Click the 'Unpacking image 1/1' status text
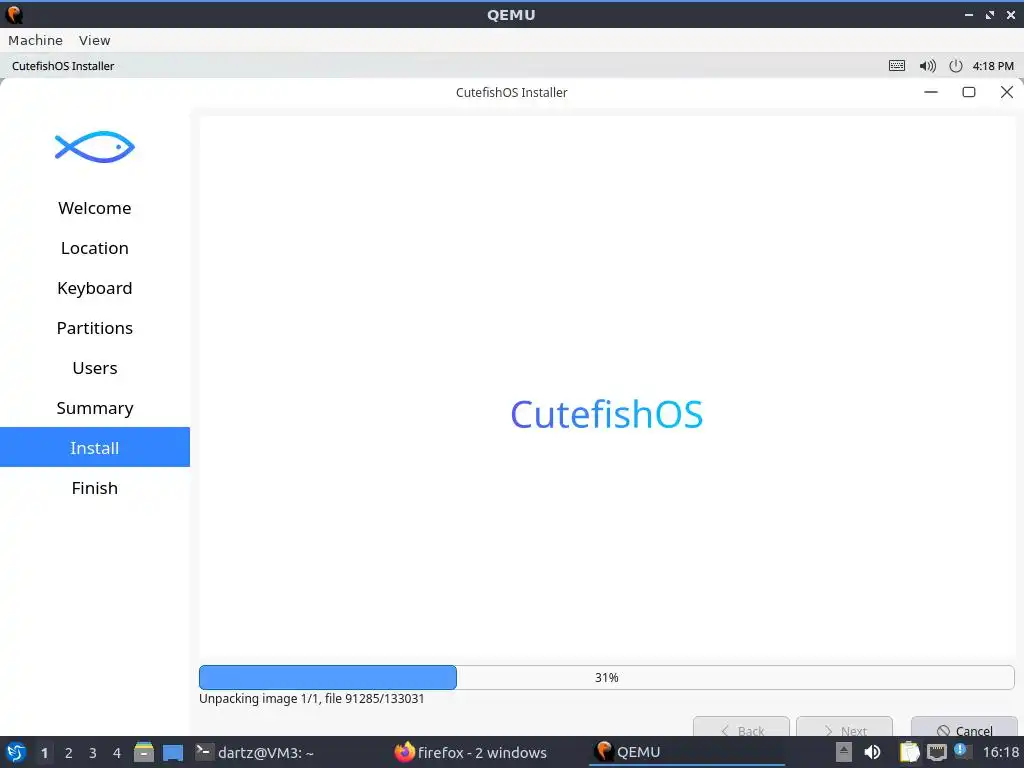Screen dimensions: 1024x768 point(312,699)
